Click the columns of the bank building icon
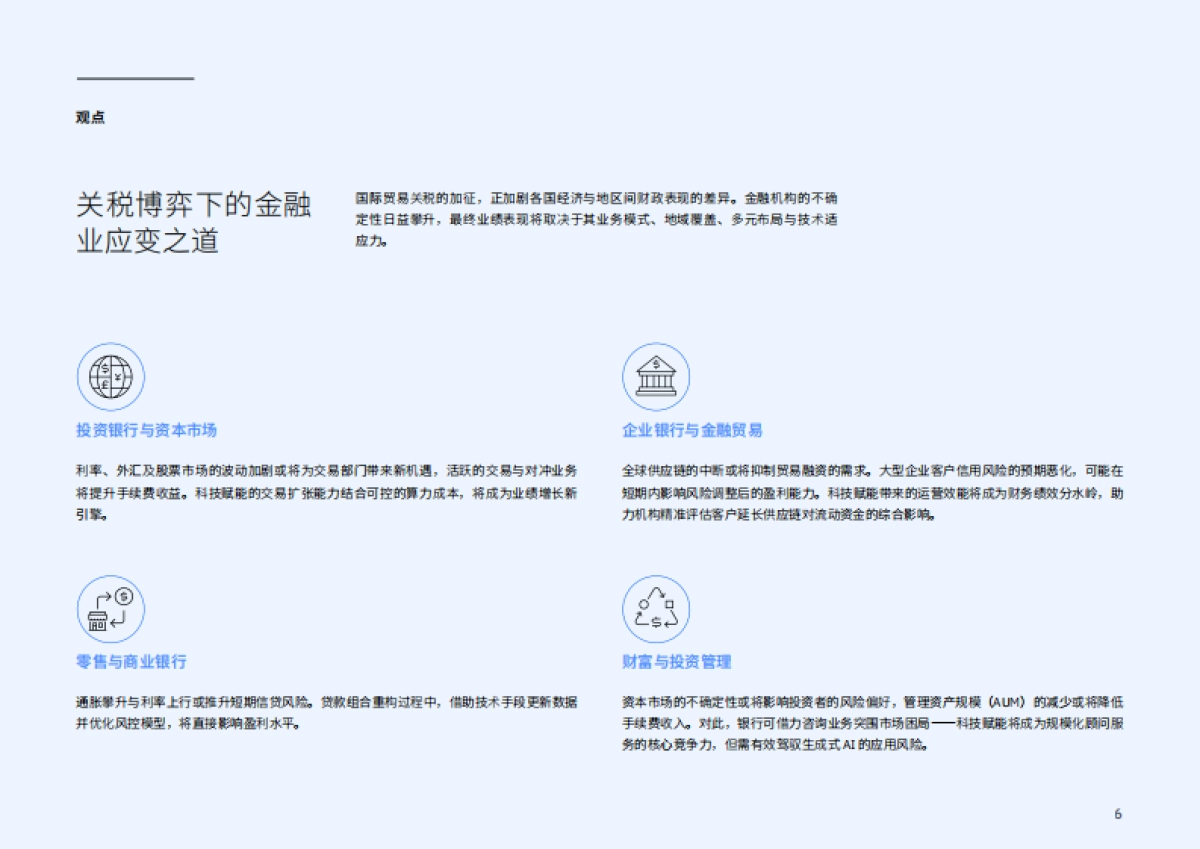The width and height of the screenshot is (1200, 849). click(655, 381)
